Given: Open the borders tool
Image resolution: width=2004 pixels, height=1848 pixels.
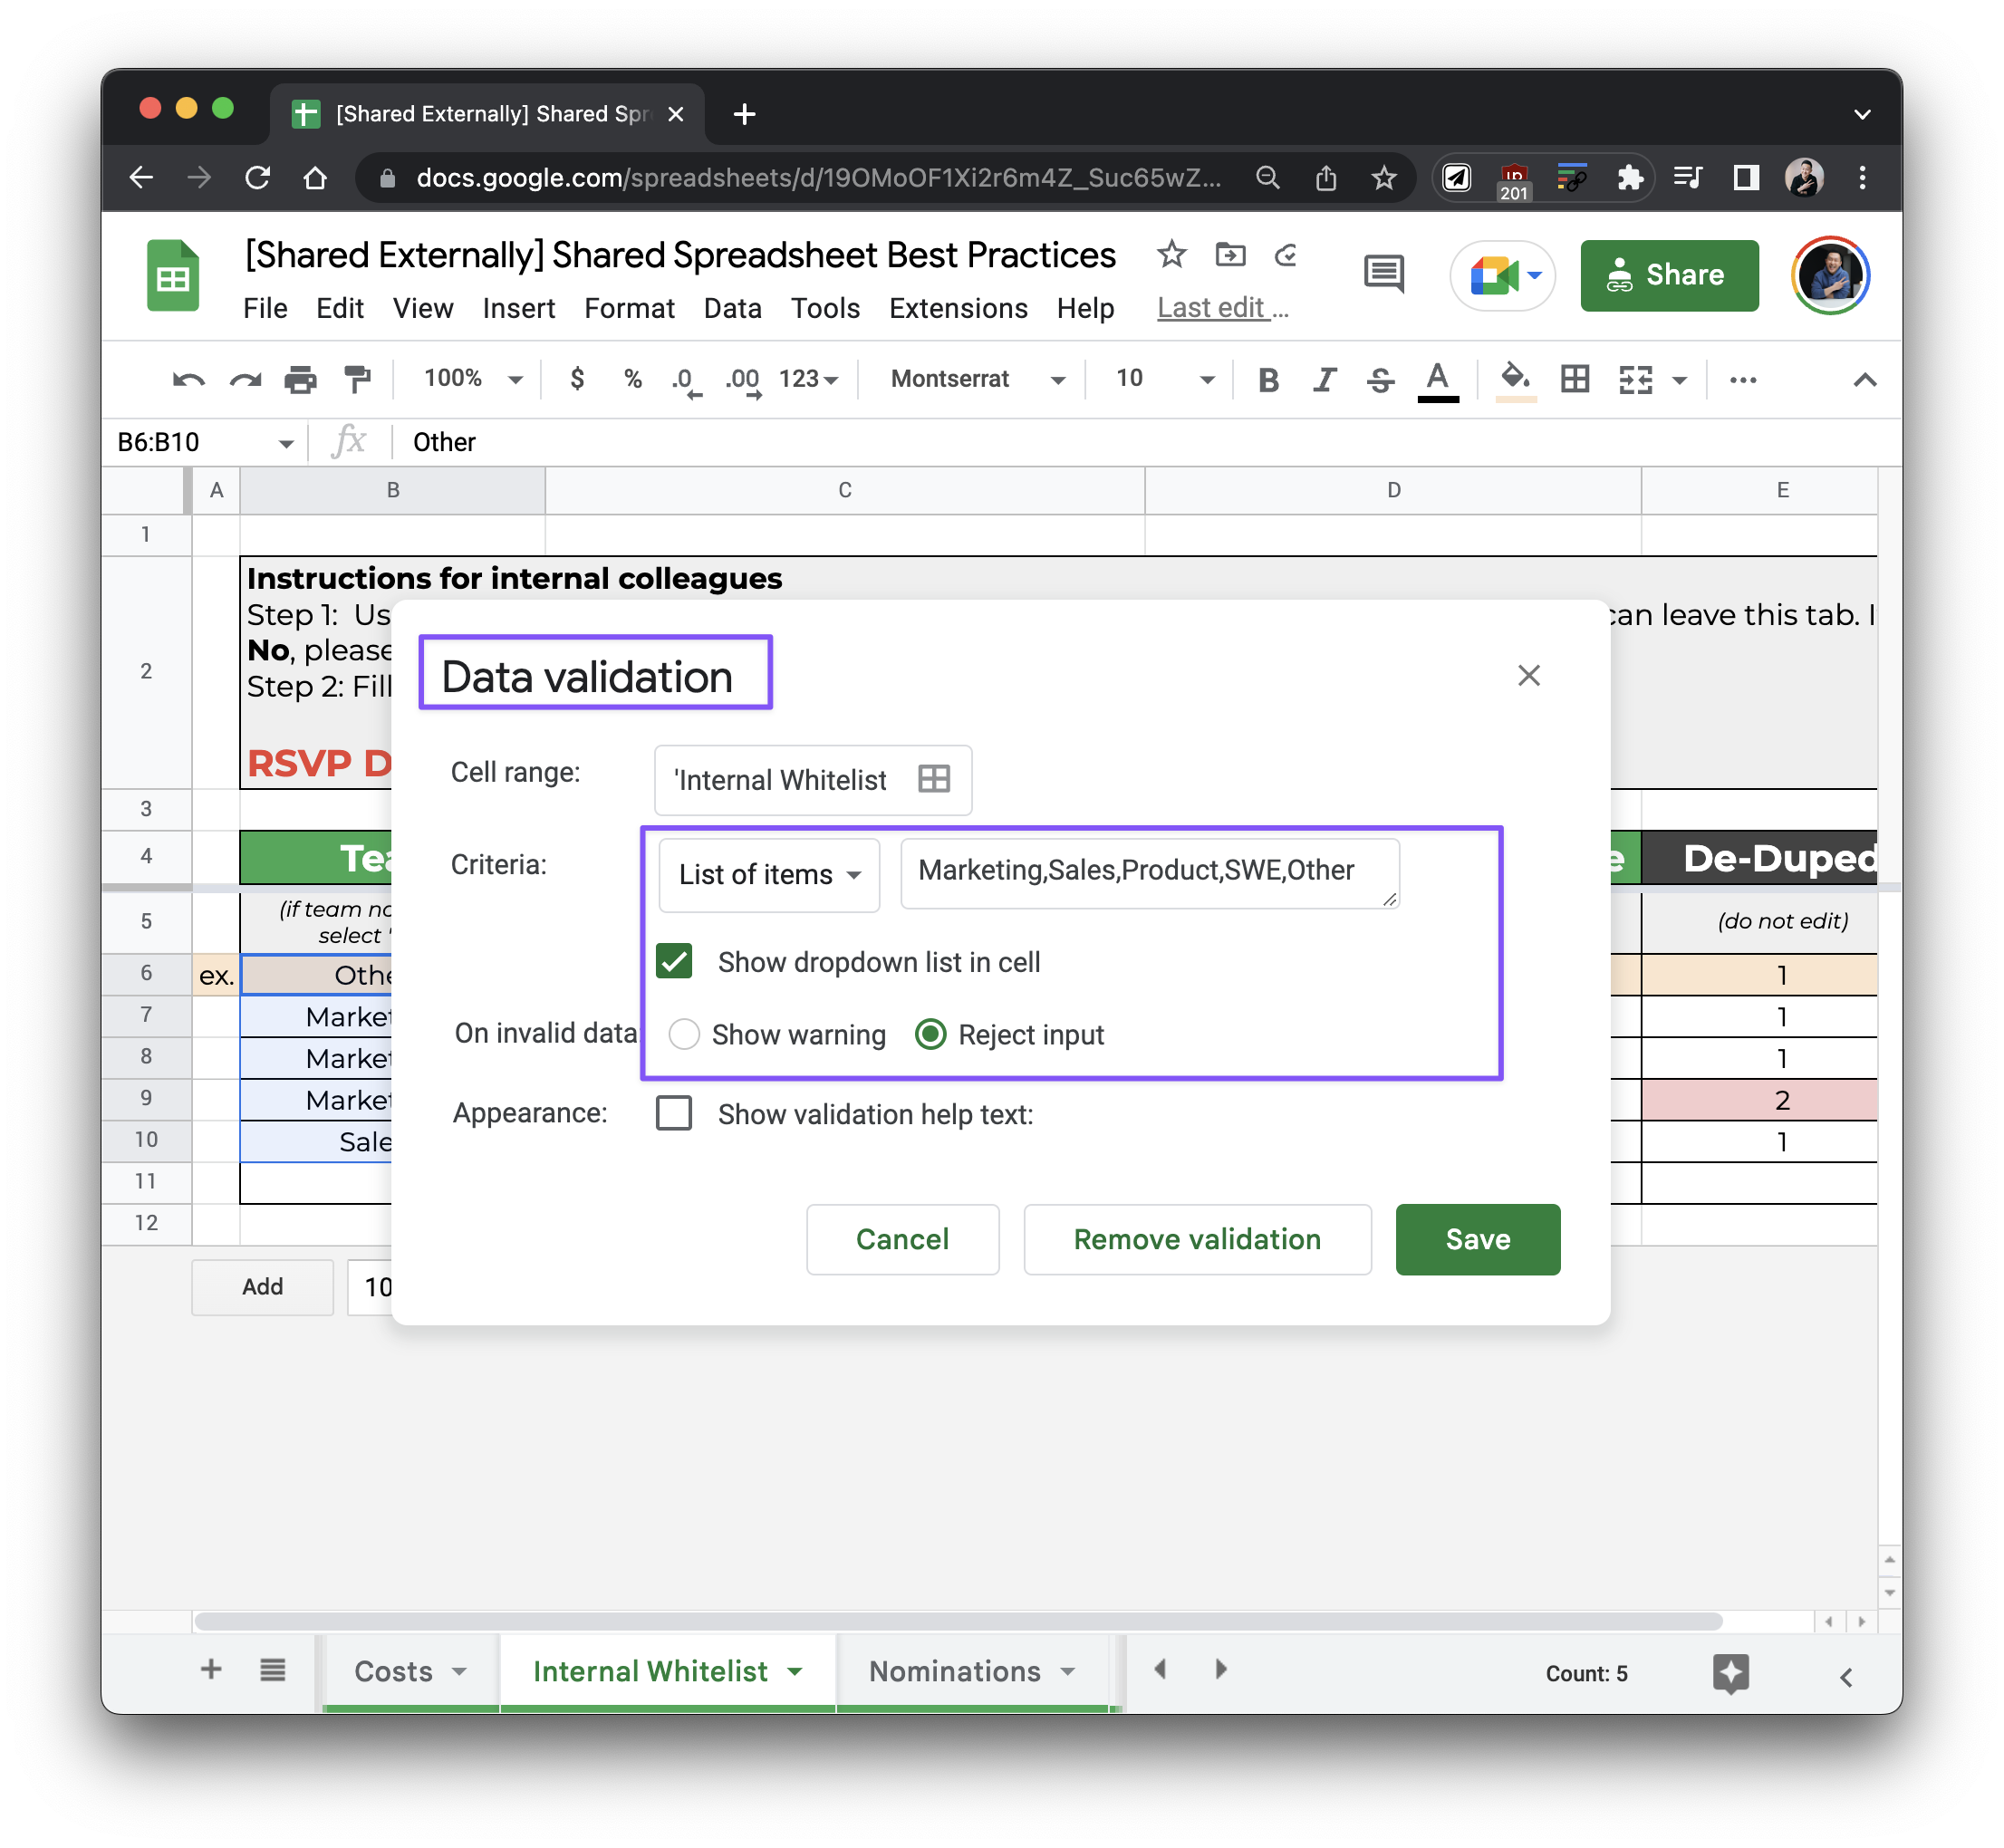Looking at the screenshot, I should 1574,380.
